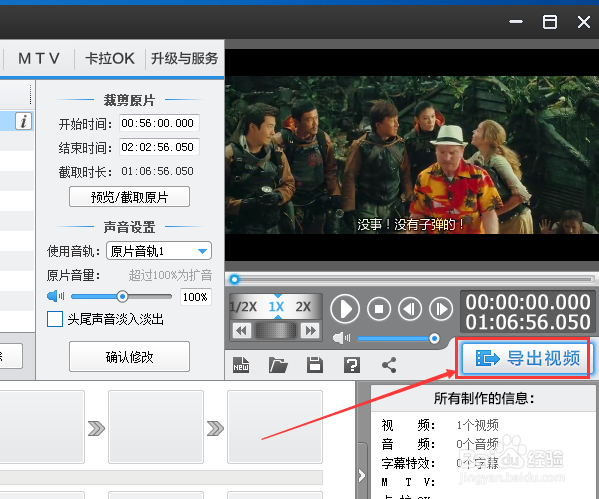Screen dimensions: 599x499
Task: Edit the 100% volume value field
Action: point(195,296)
